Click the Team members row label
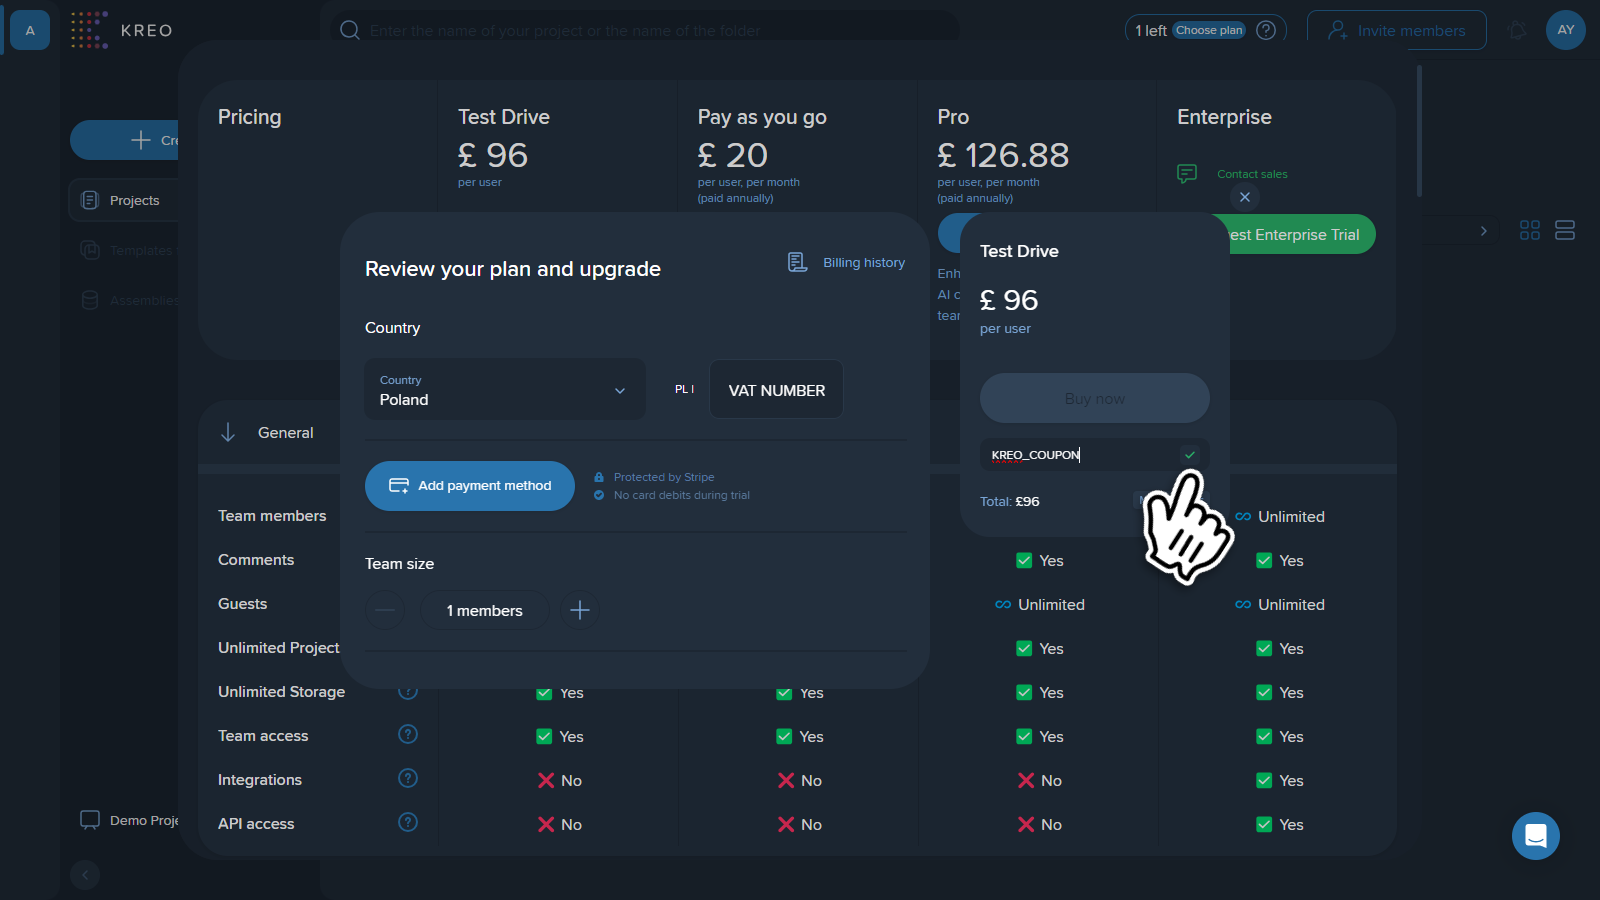 click(272, 516)
